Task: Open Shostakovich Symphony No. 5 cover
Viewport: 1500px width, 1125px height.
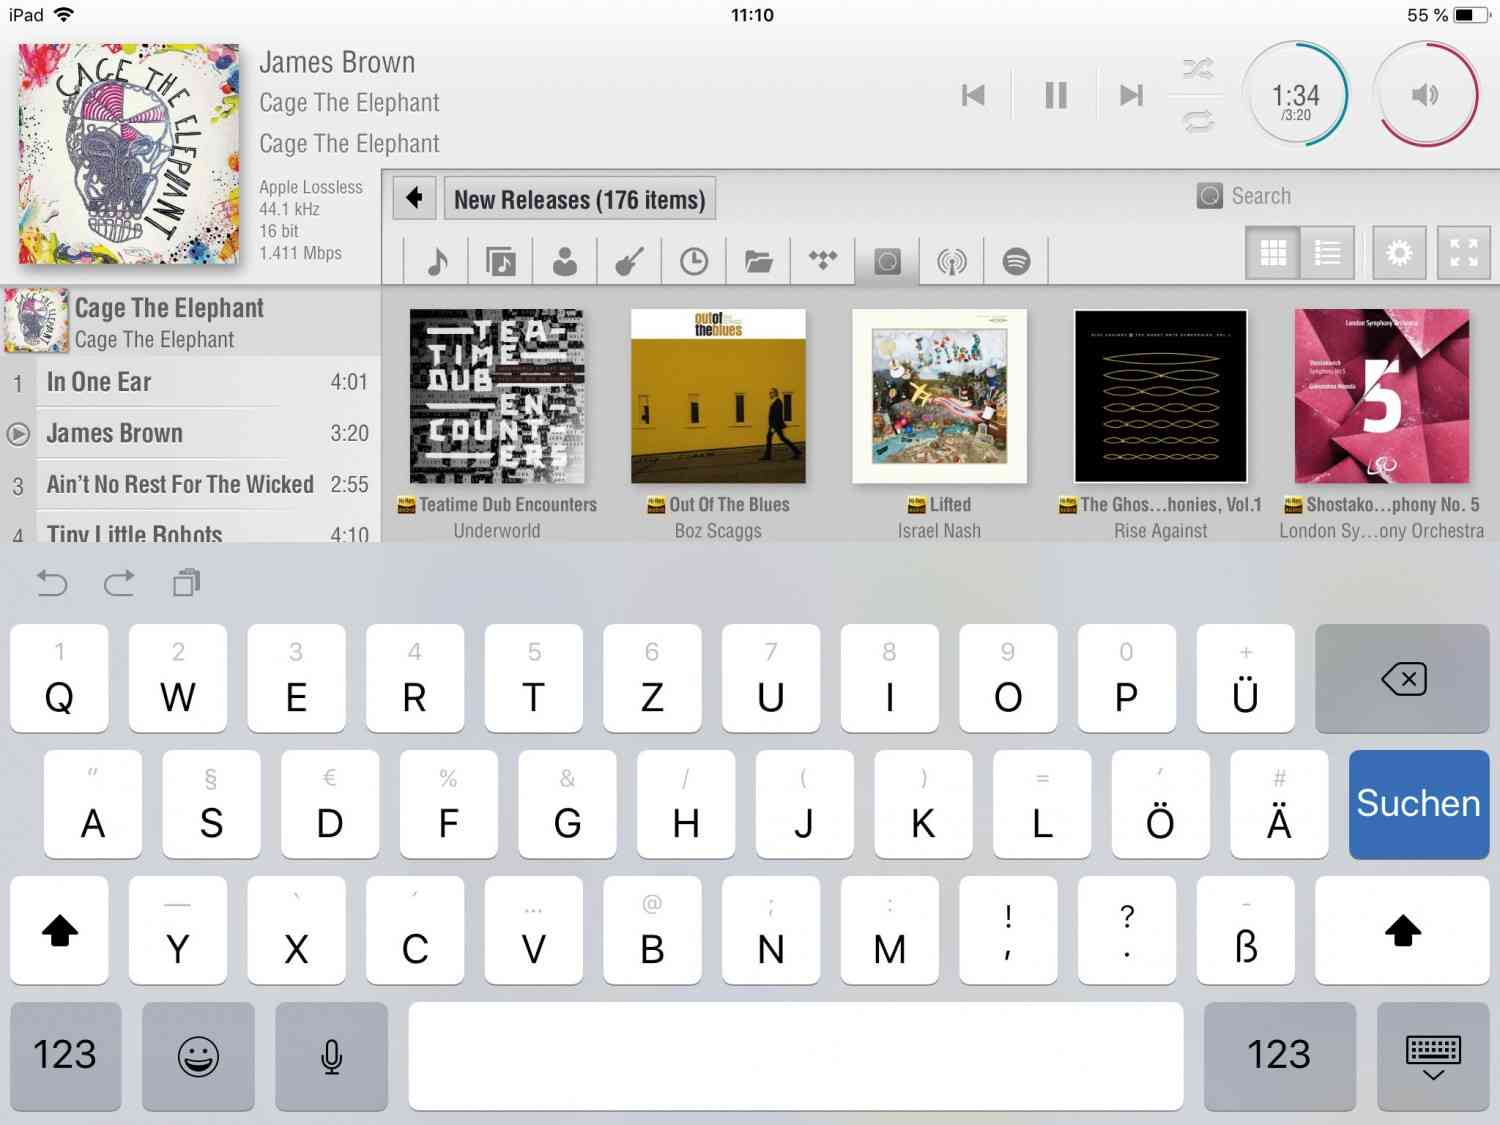Action: tap(1382, 396)
